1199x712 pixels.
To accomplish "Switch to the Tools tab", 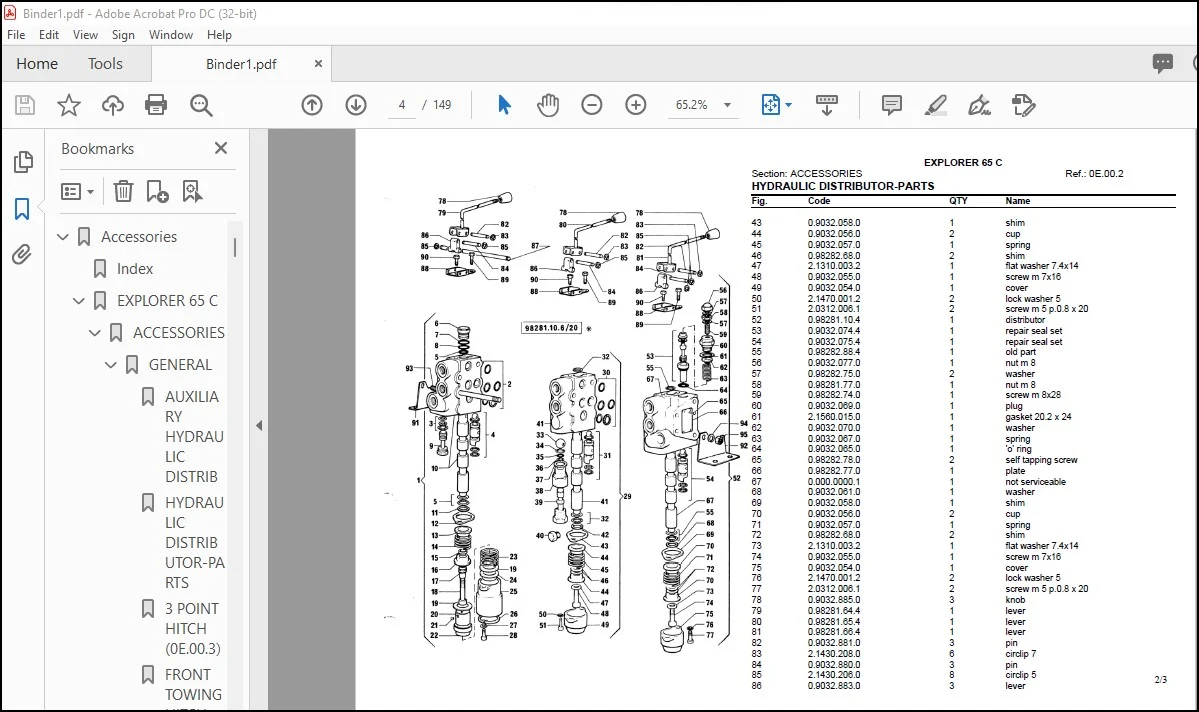I will [105, 64].
